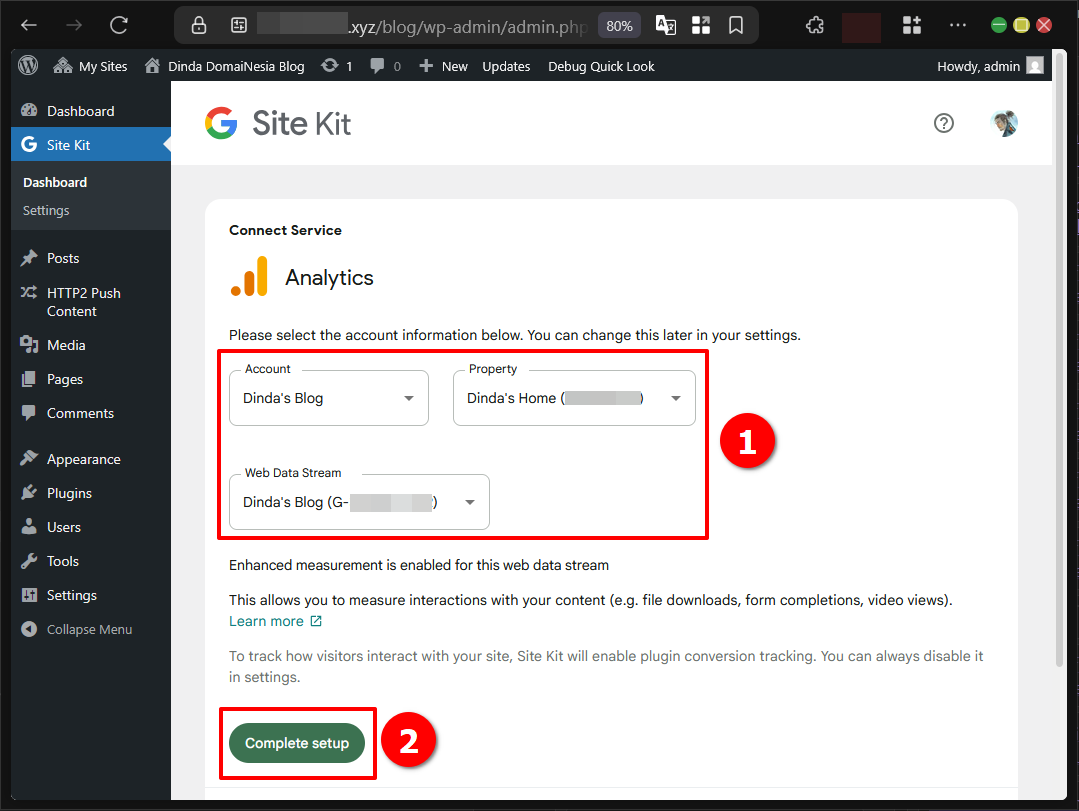The width and height of the screenshot is (1079, 811).
Task: Click the Complete setup button
Action: (x=297, y=743)
